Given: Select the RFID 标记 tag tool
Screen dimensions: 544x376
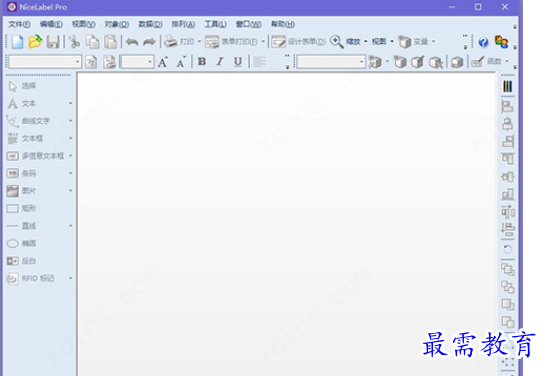Looking at the screenshot, I should [31, 278].
